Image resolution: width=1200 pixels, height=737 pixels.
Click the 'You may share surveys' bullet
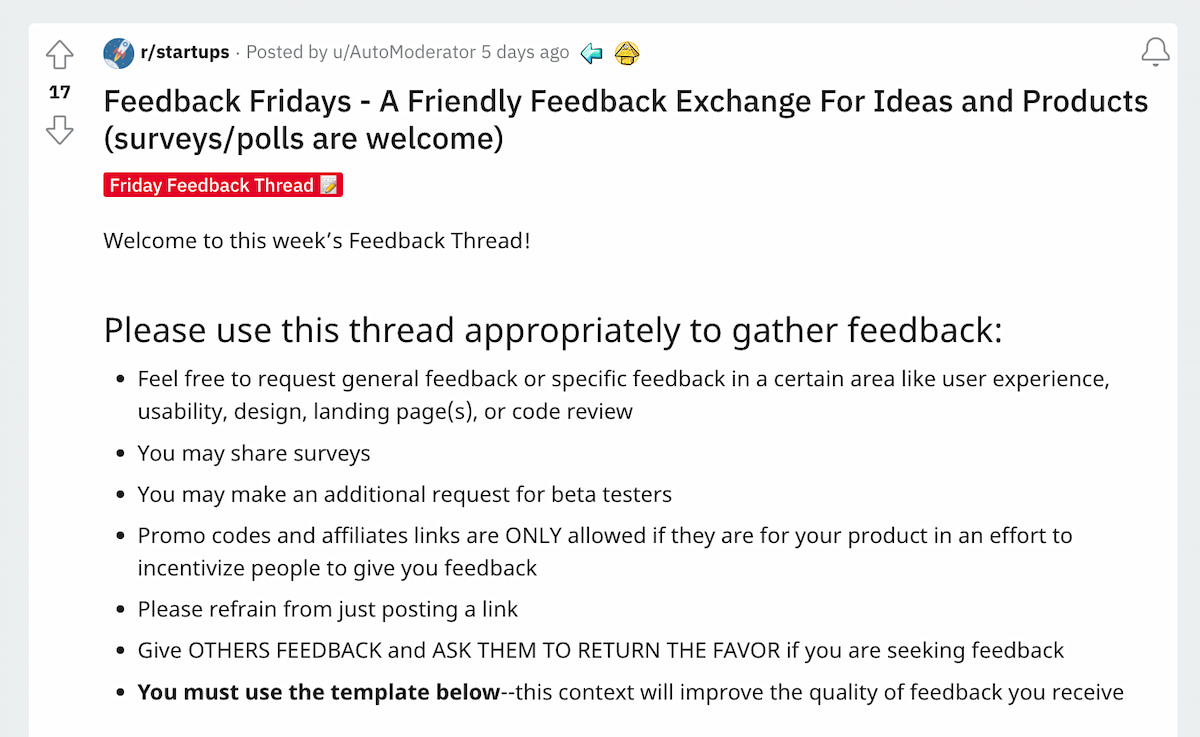254,453
